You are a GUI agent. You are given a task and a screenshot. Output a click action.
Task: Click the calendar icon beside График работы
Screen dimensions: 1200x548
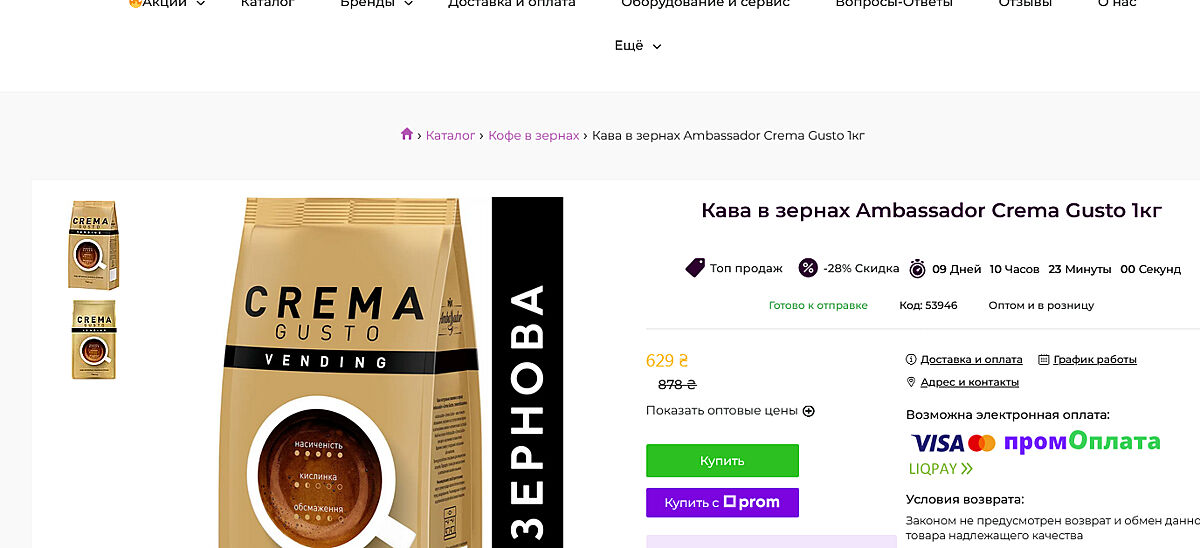(1044, 359)
